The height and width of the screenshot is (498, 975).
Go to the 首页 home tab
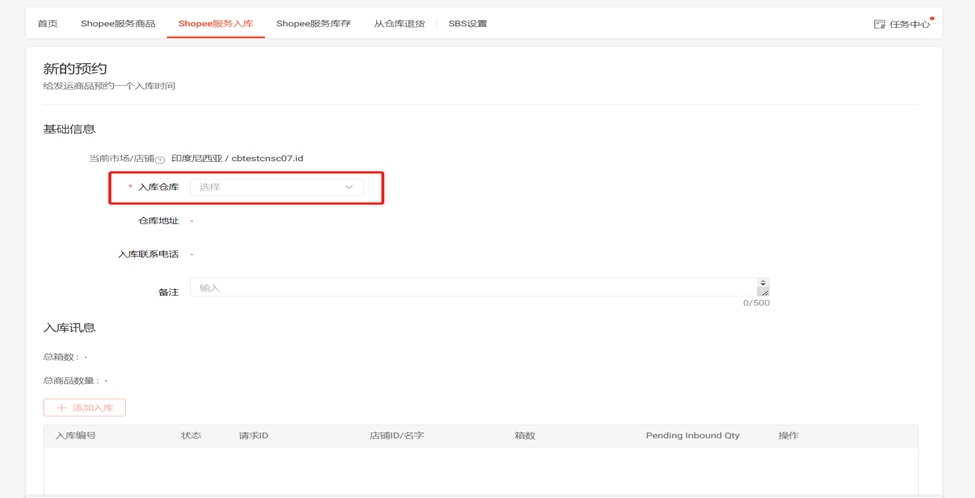coord(47,24)
